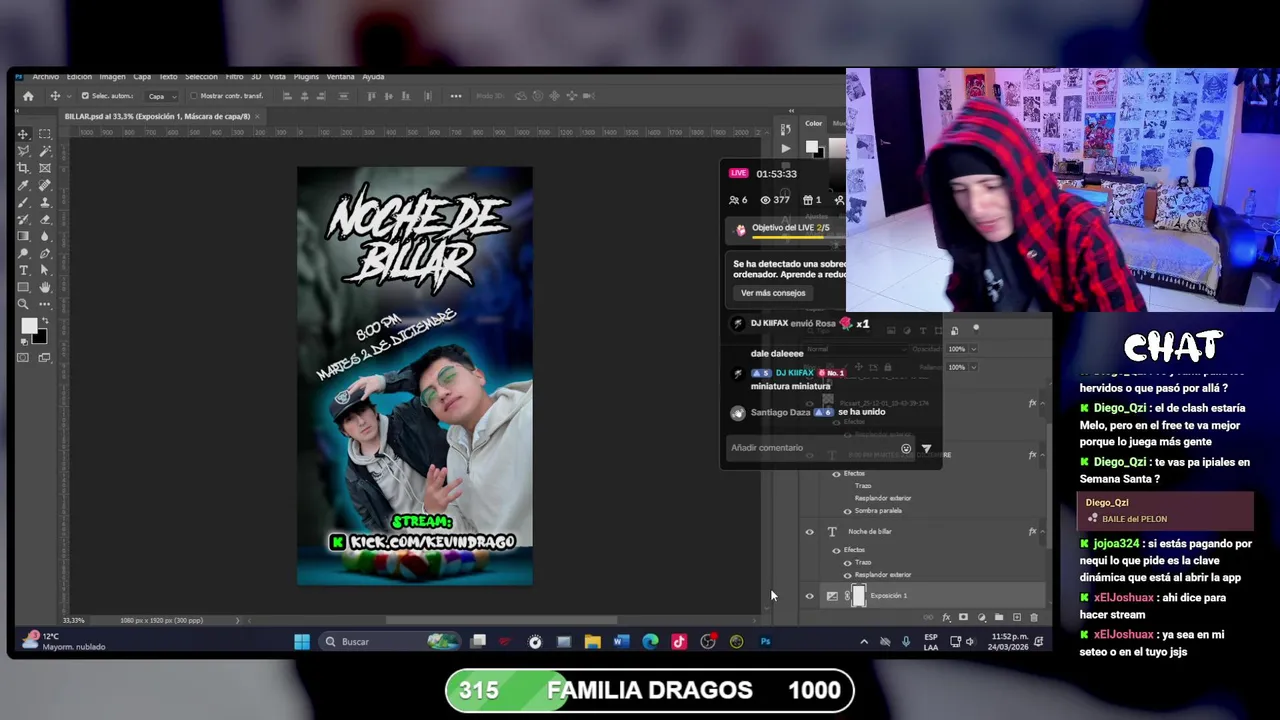Collapse effects arrow on Noche de billar layer

point(1043,532)
